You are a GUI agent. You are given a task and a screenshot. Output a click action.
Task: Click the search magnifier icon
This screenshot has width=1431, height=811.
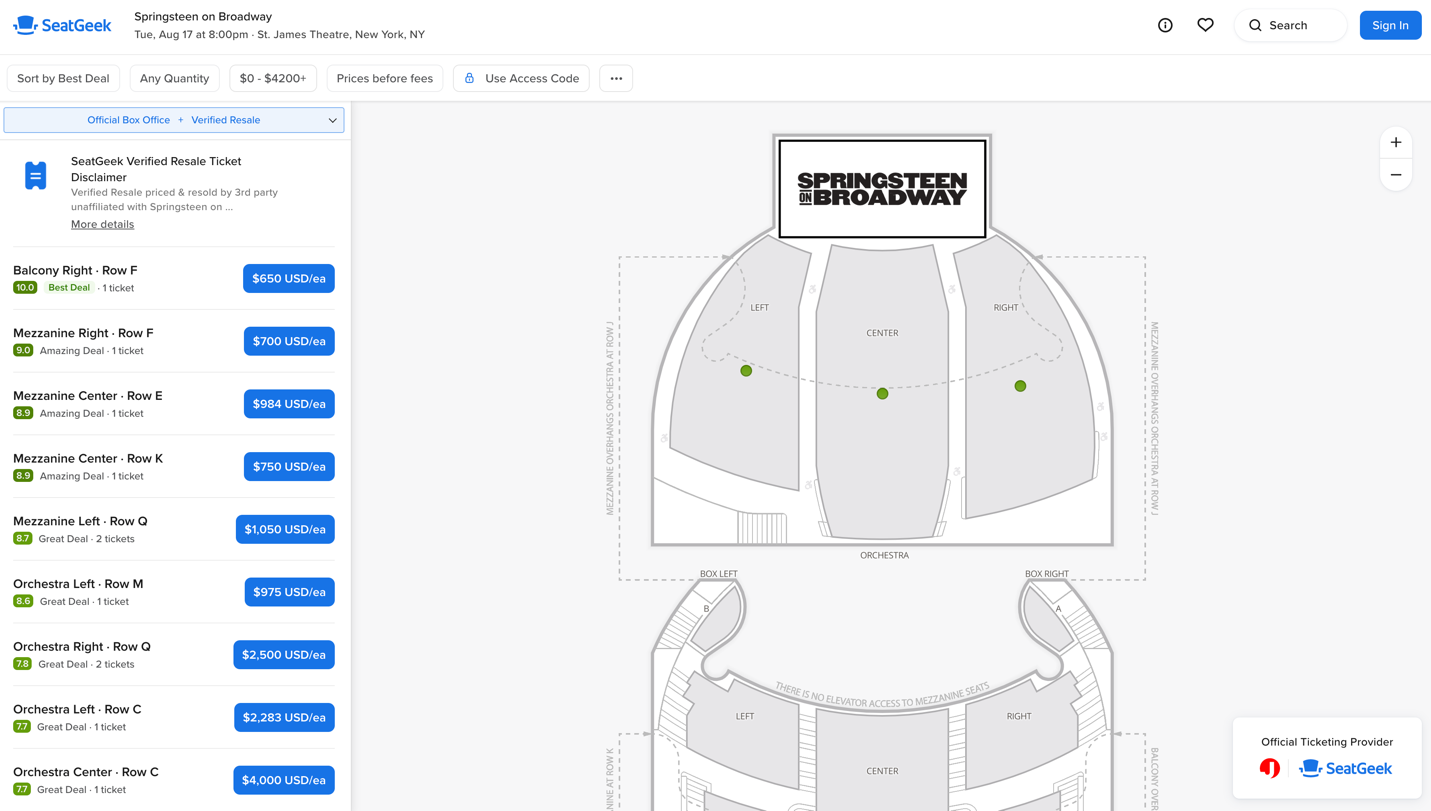(1255, 25)
